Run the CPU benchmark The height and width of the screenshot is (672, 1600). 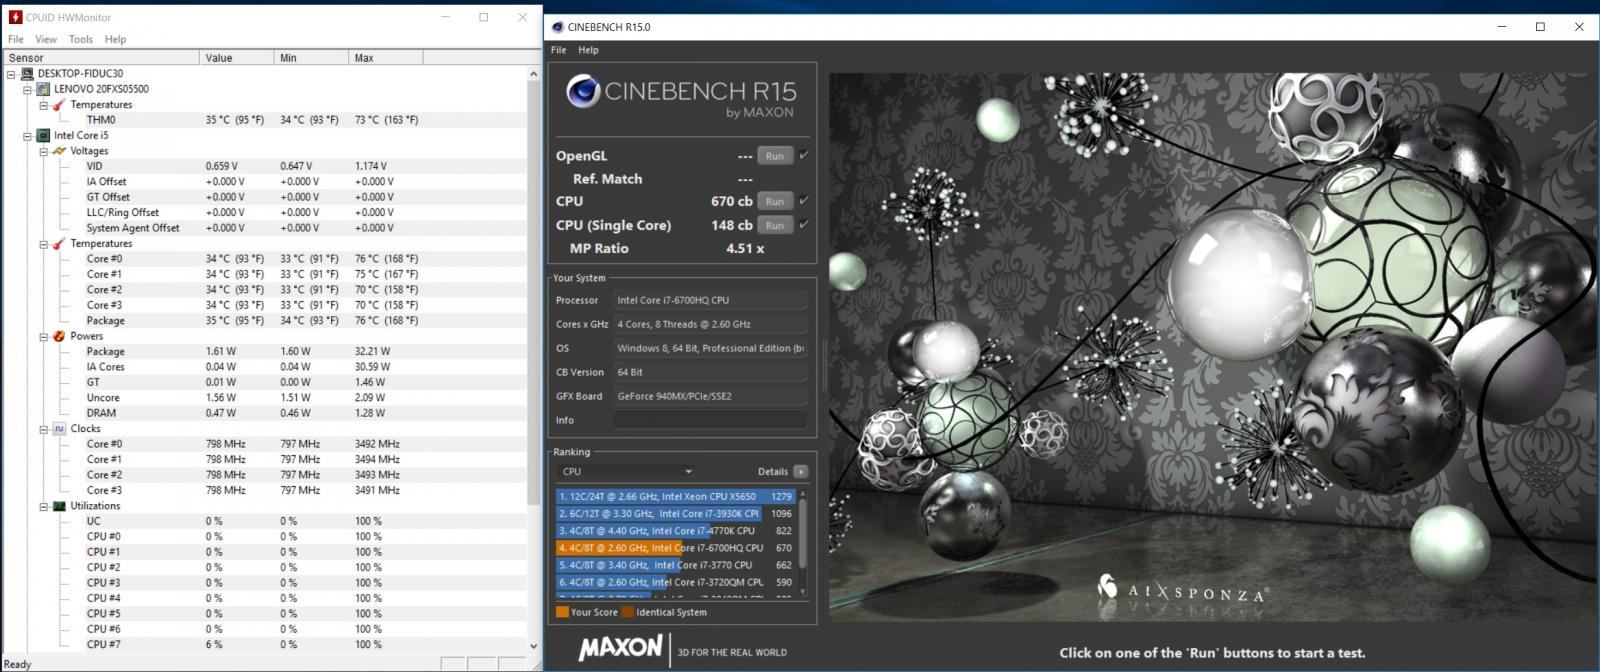(x=775, y=201)
